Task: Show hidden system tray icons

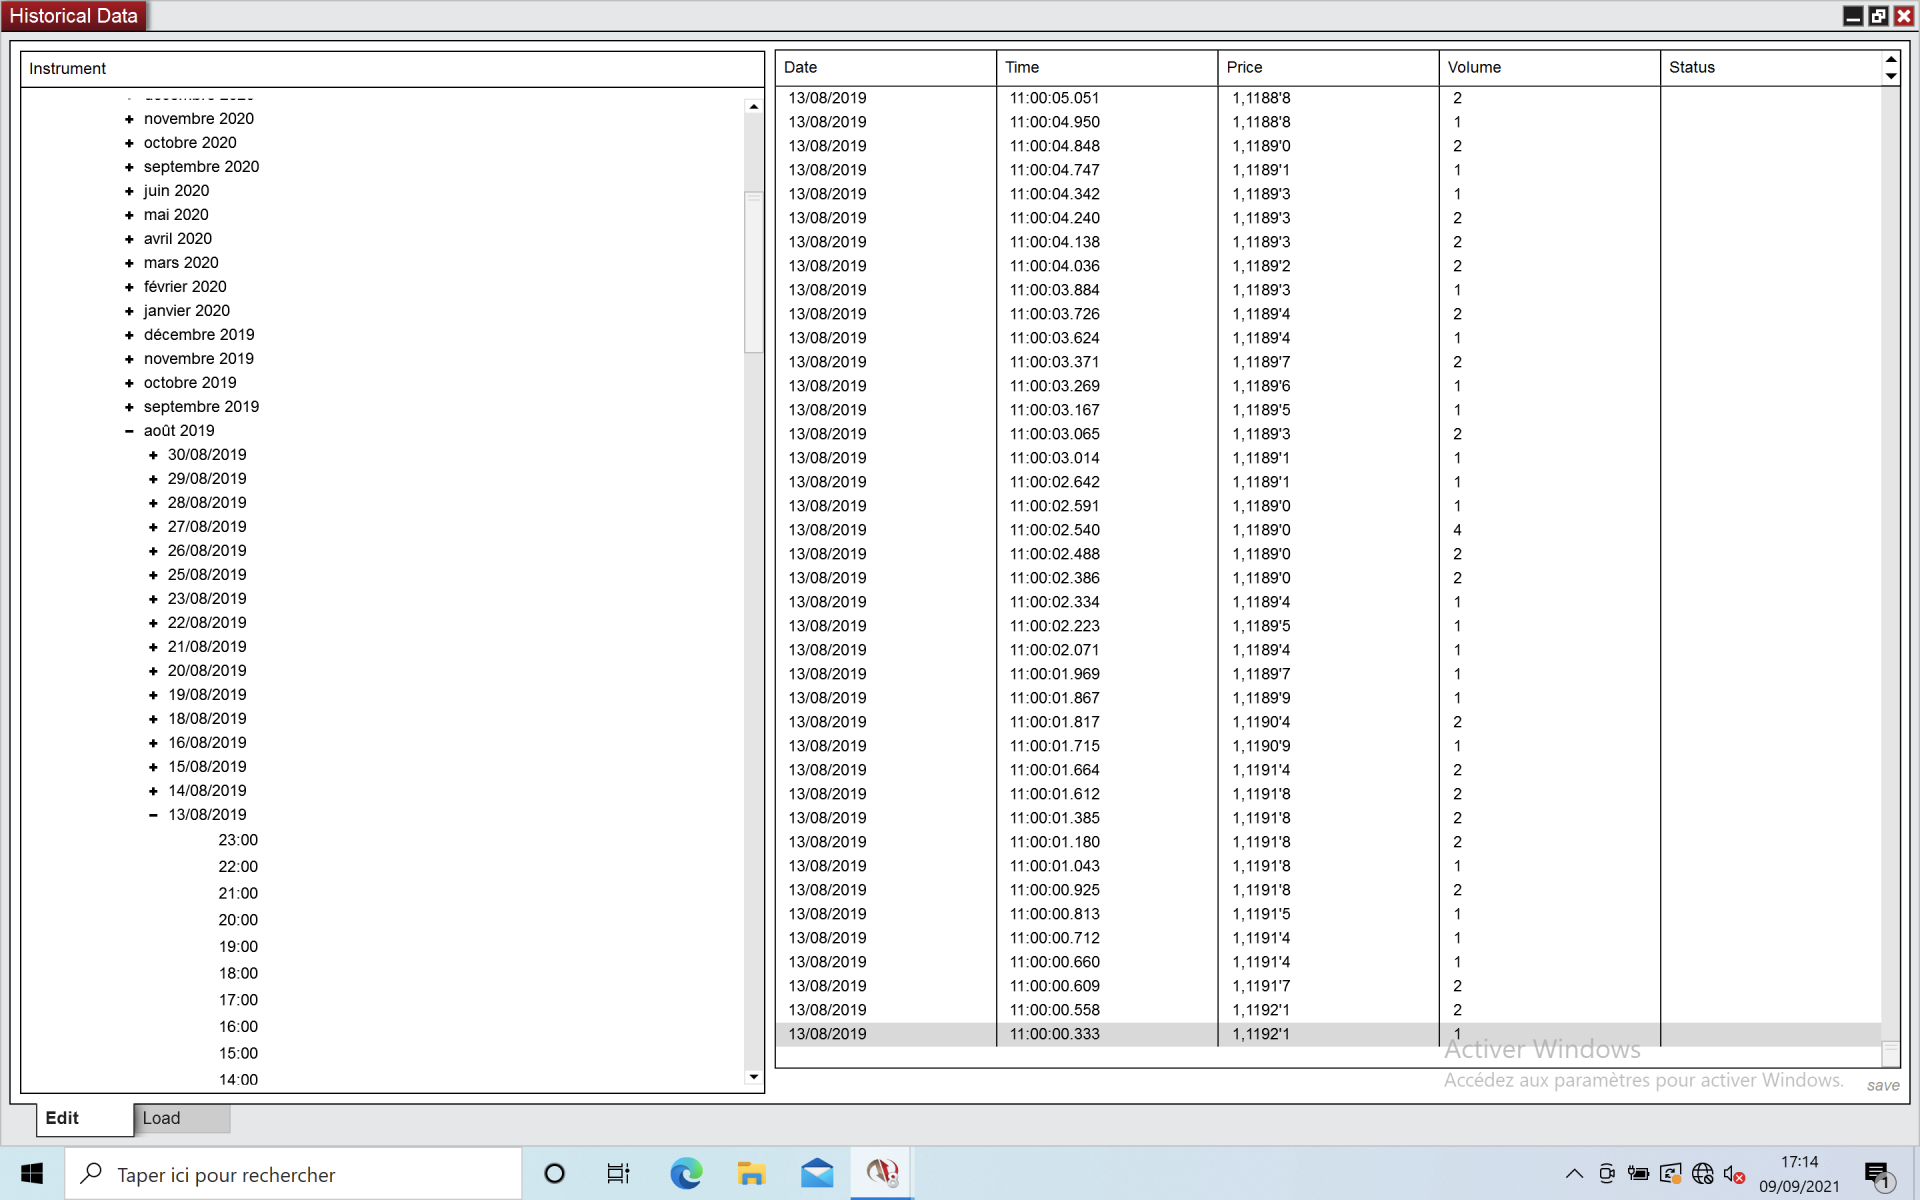Action: (1574, 1174)
